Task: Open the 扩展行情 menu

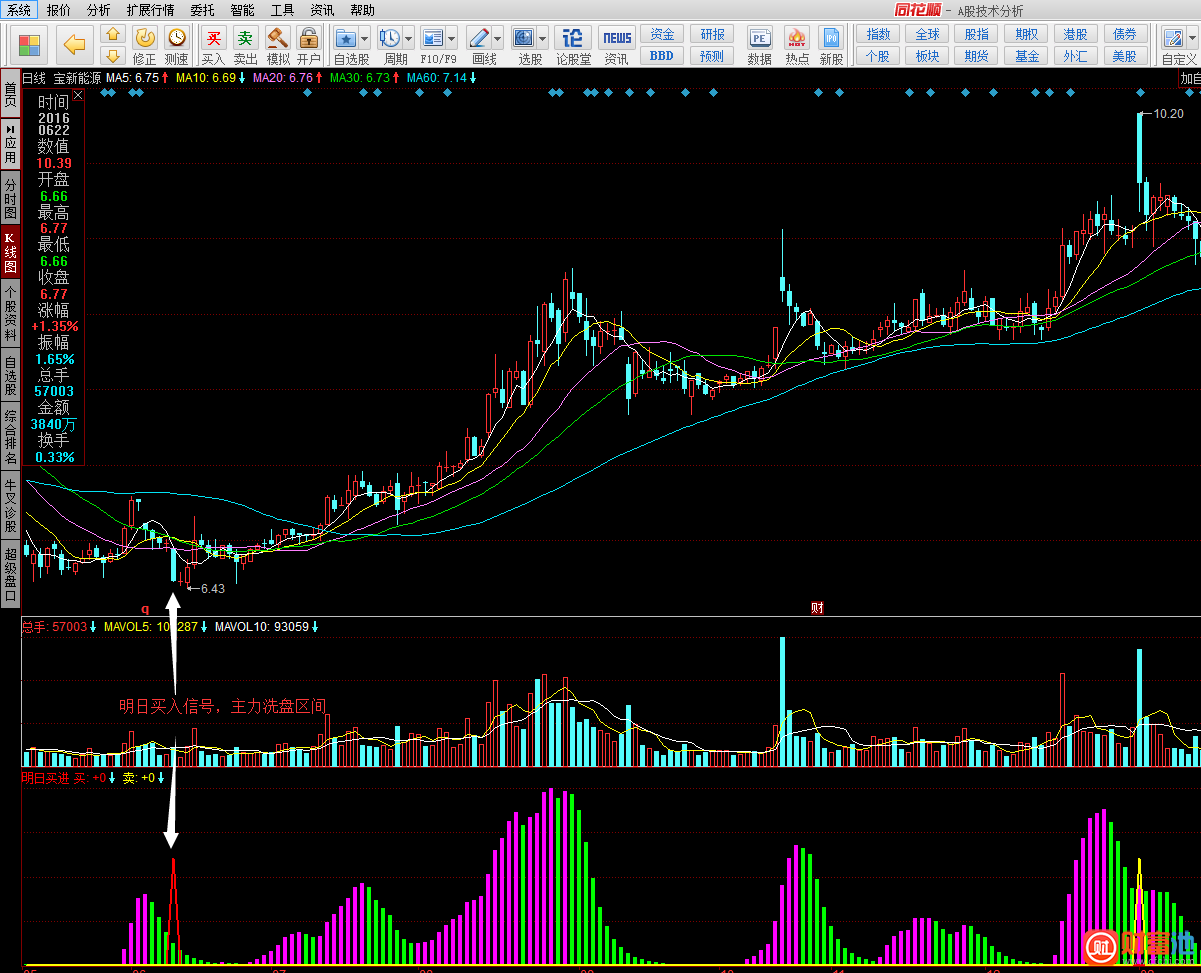Action: click(x=150, y=10)
